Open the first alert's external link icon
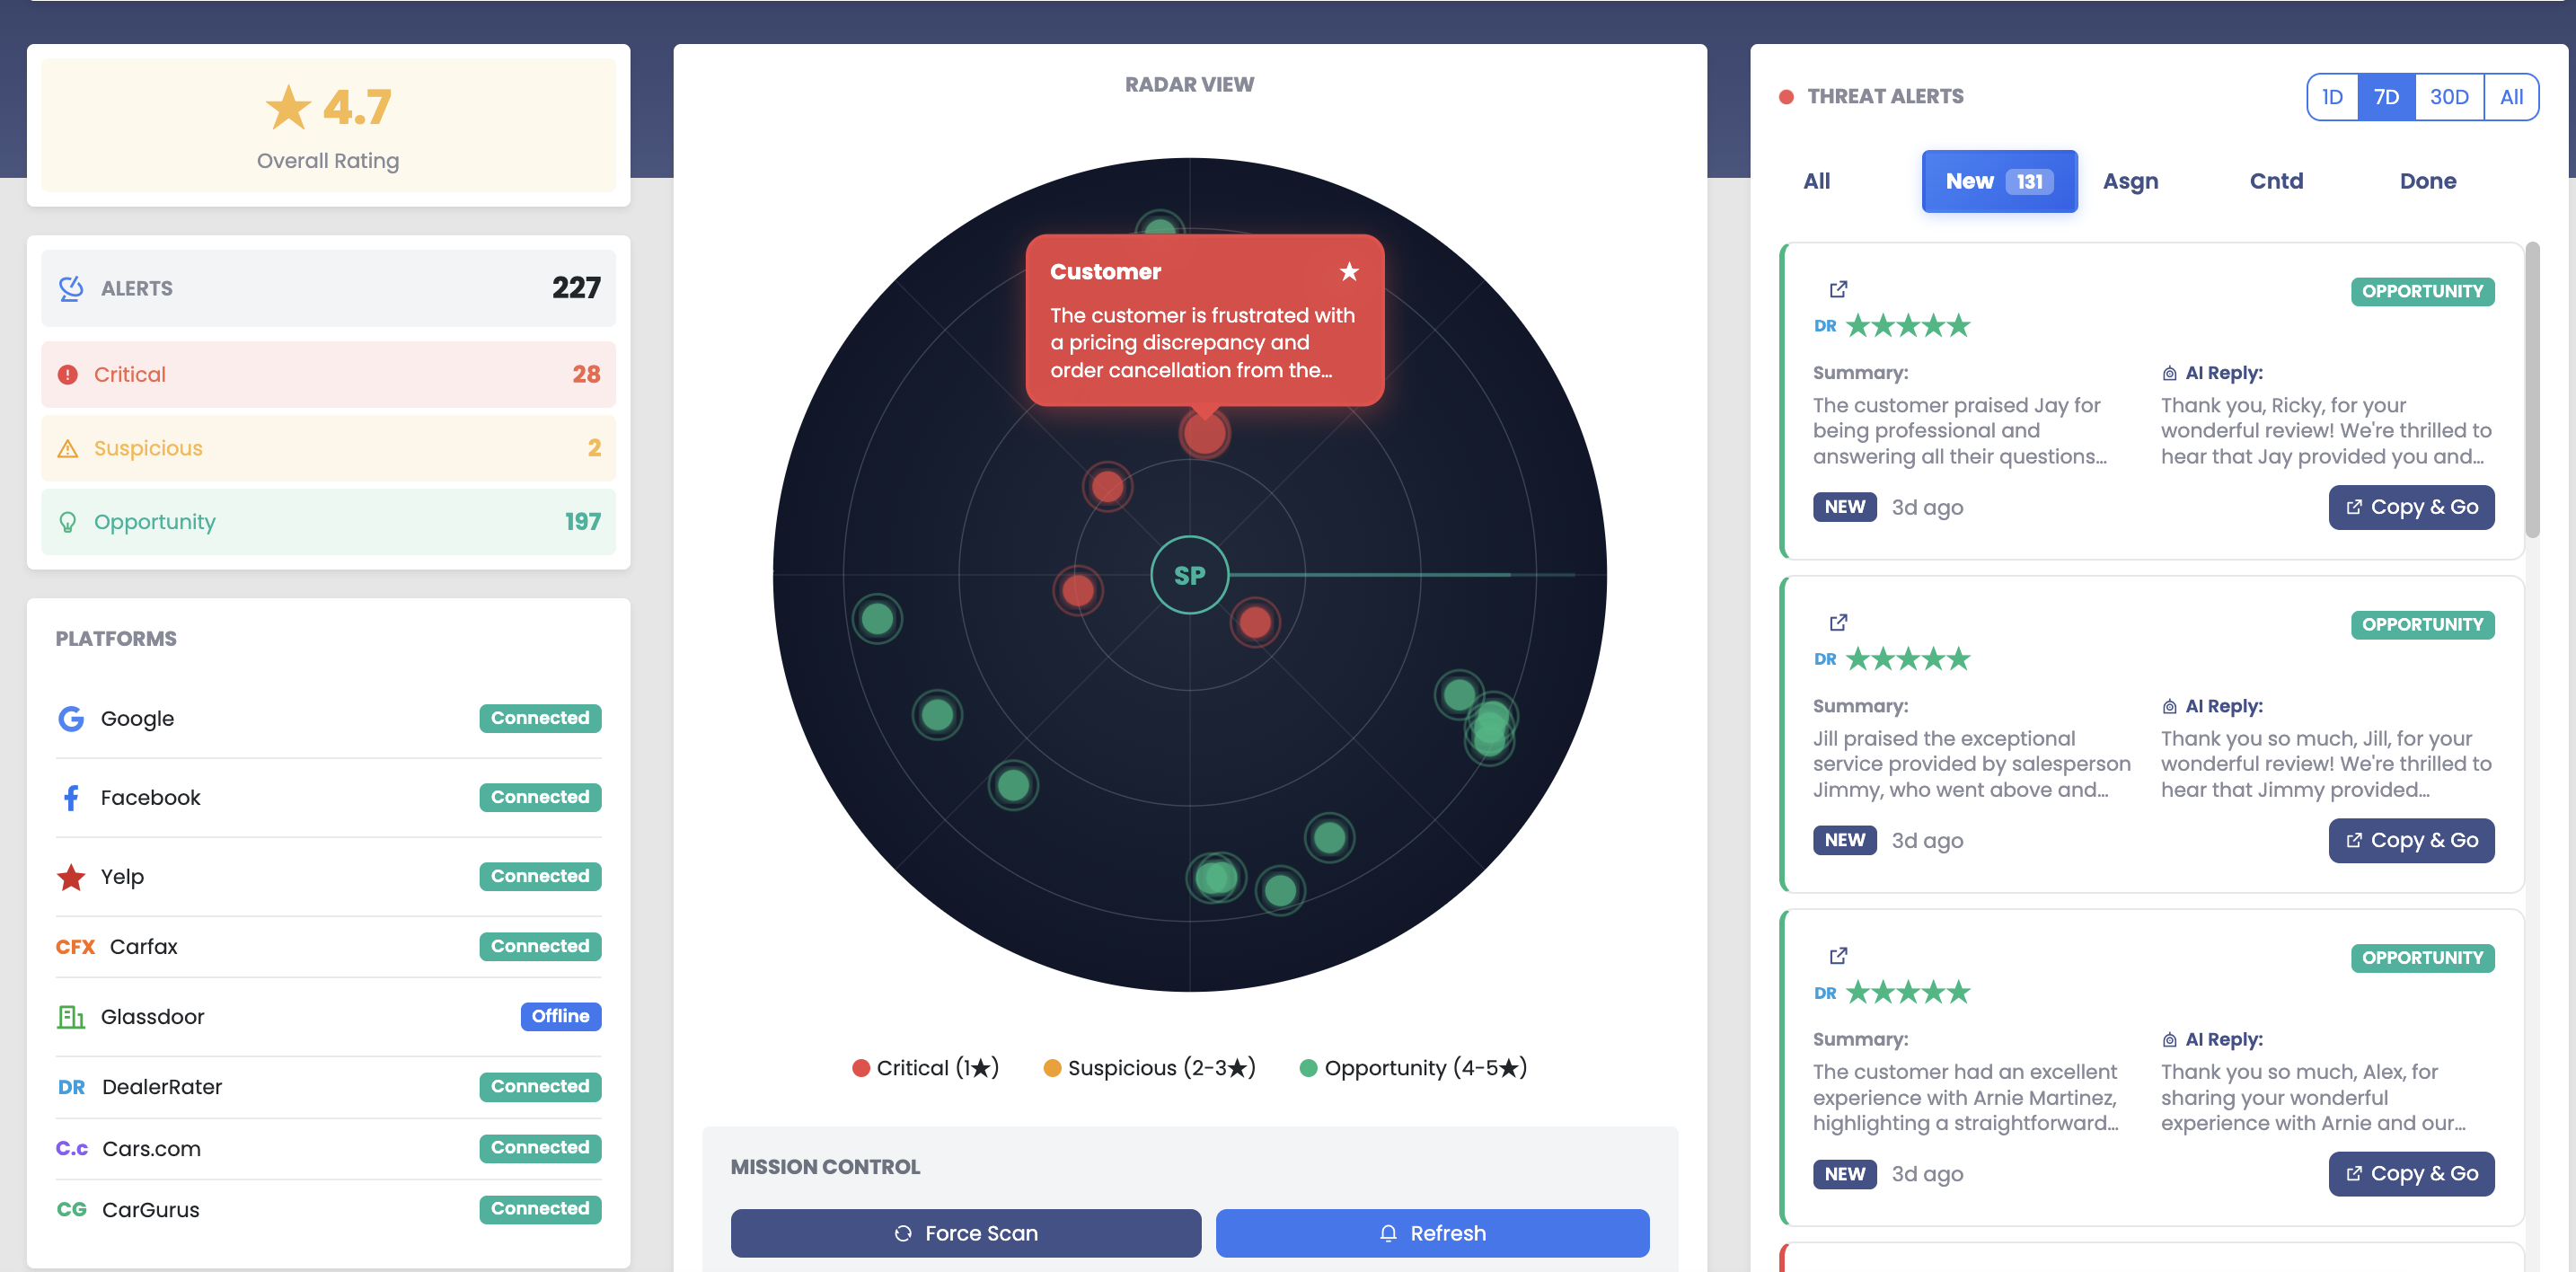 tap(1839, 289)
